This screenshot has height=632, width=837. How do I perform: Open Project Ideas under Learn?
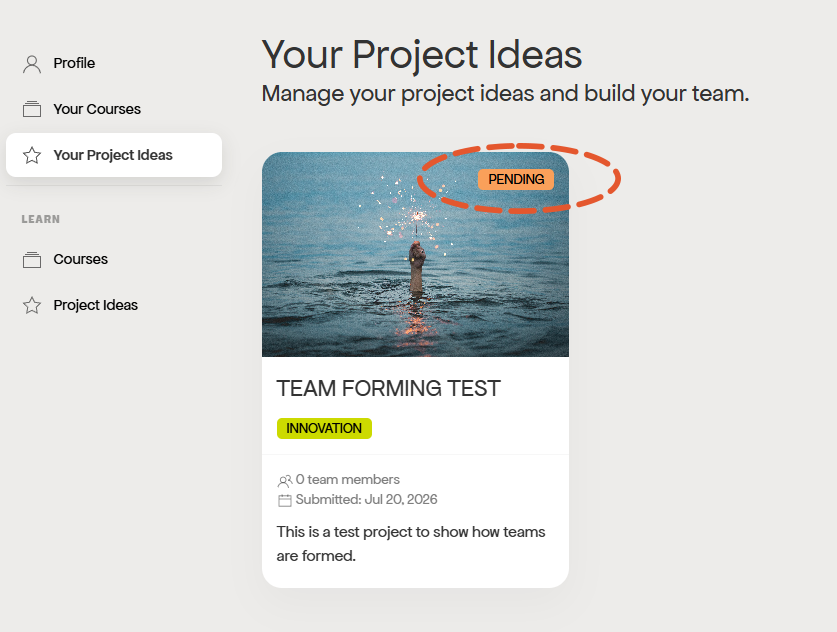(114, 305)
